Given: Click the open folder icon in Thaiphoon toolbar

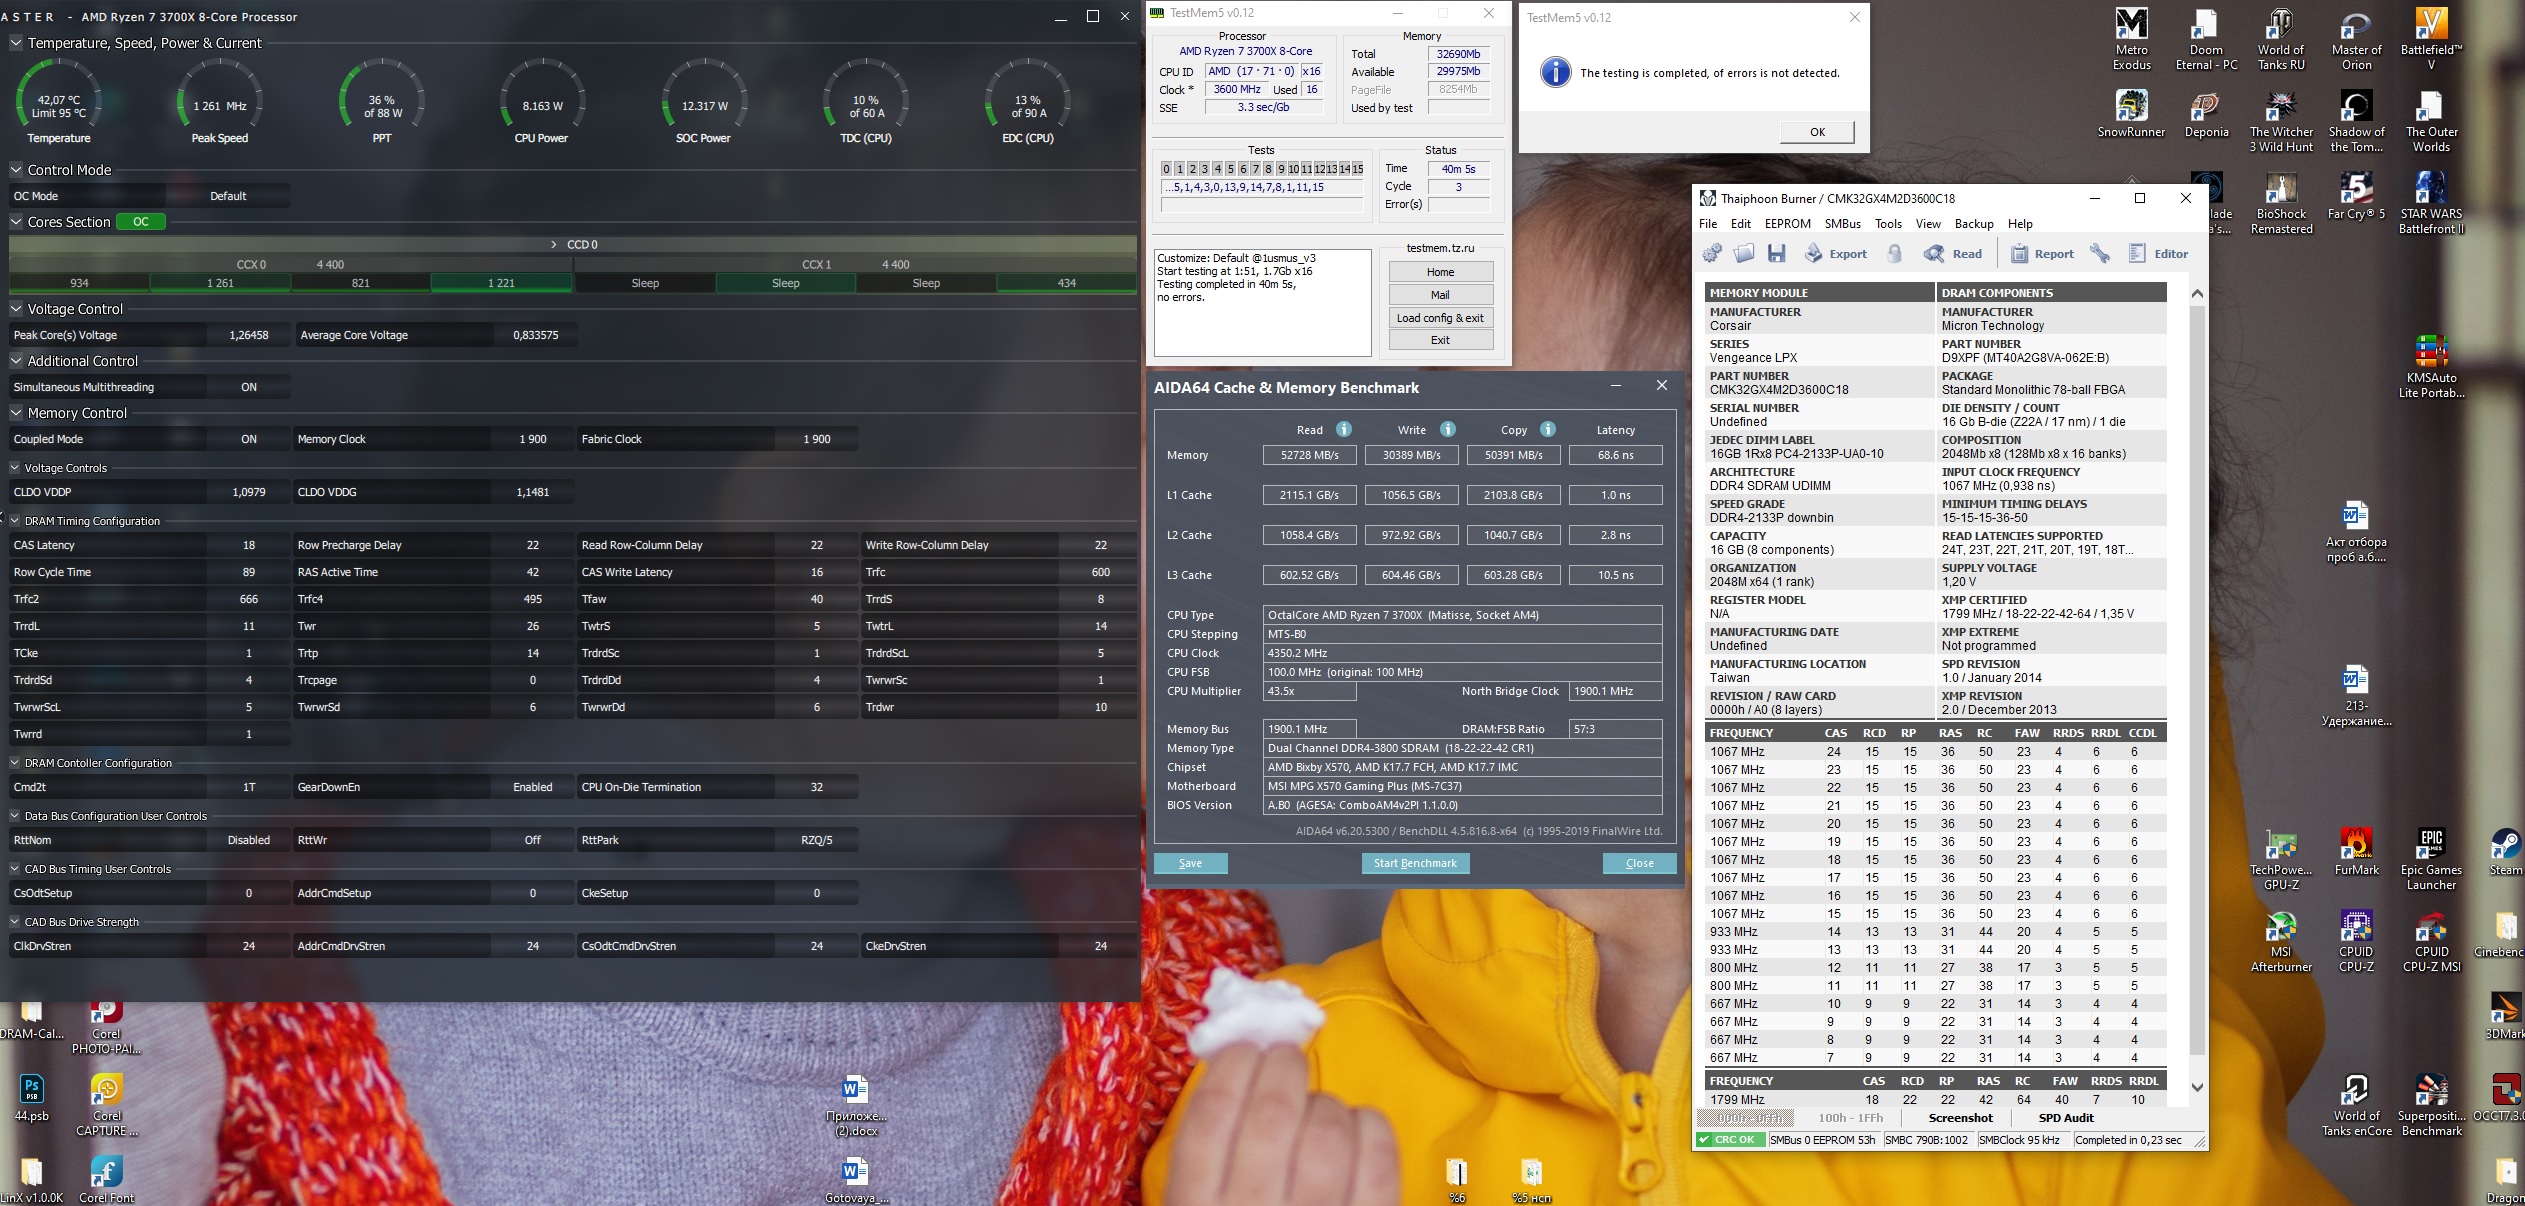Looking at the screenshot, I should pos(1744,253).
